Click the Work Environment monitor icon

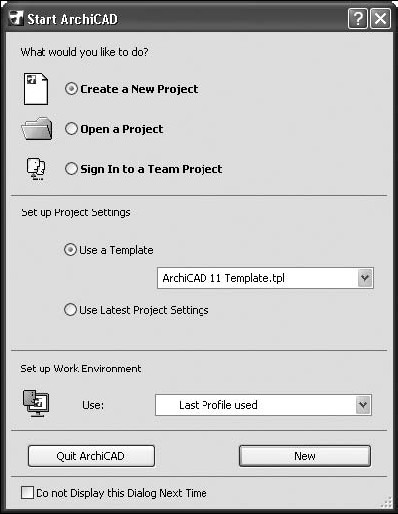click(x=36, y=404)
